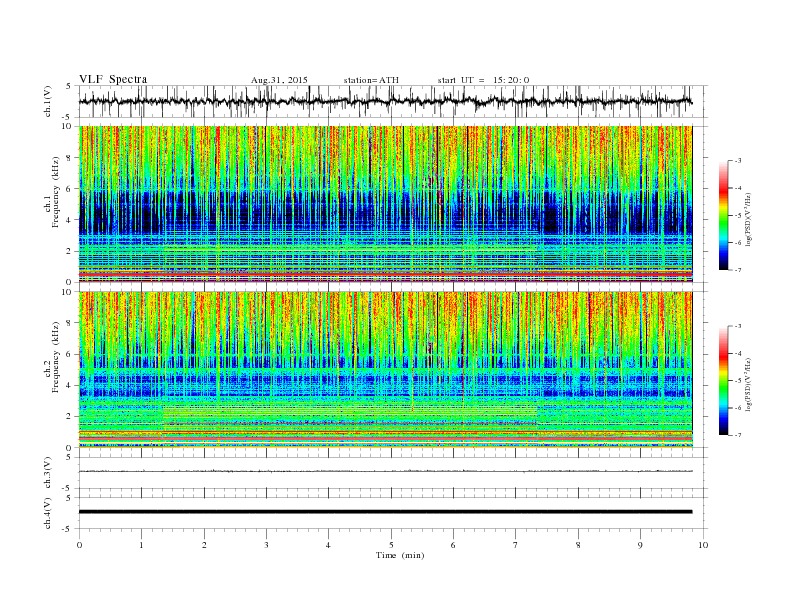Viewport: 792px width, 612px height.
Task: Click the "ch.1(V)" waveform axis label
Action: pos(48,101)
